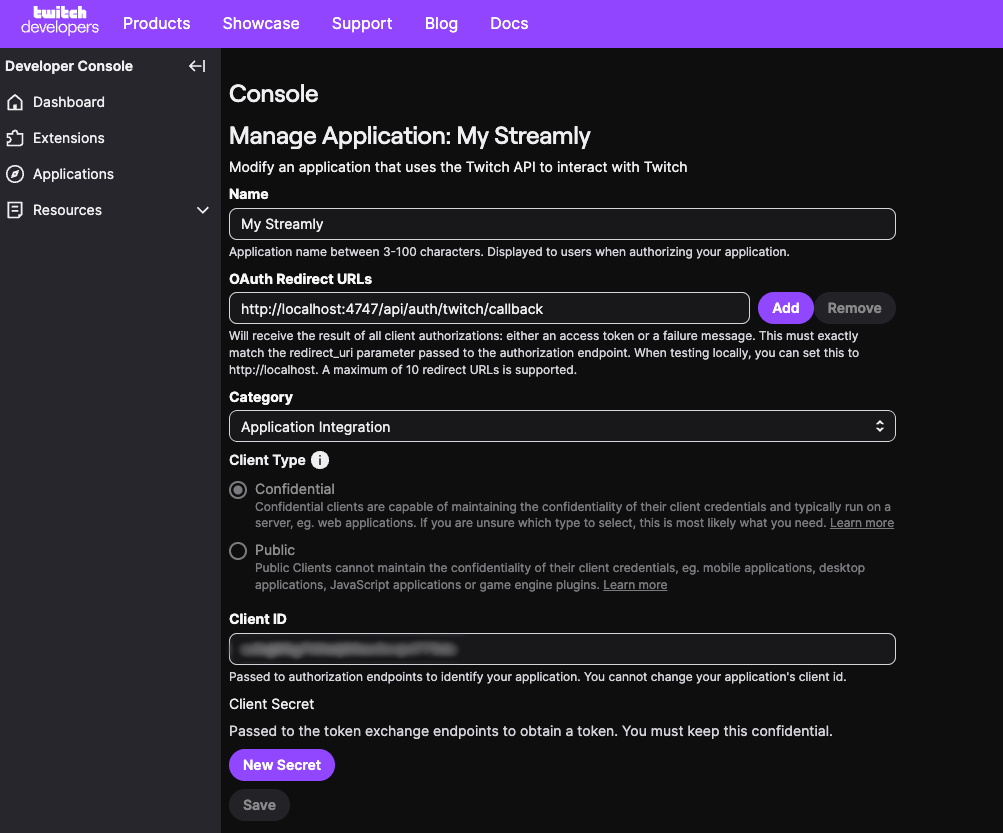Go to the Blog

[x=441, y=24]
